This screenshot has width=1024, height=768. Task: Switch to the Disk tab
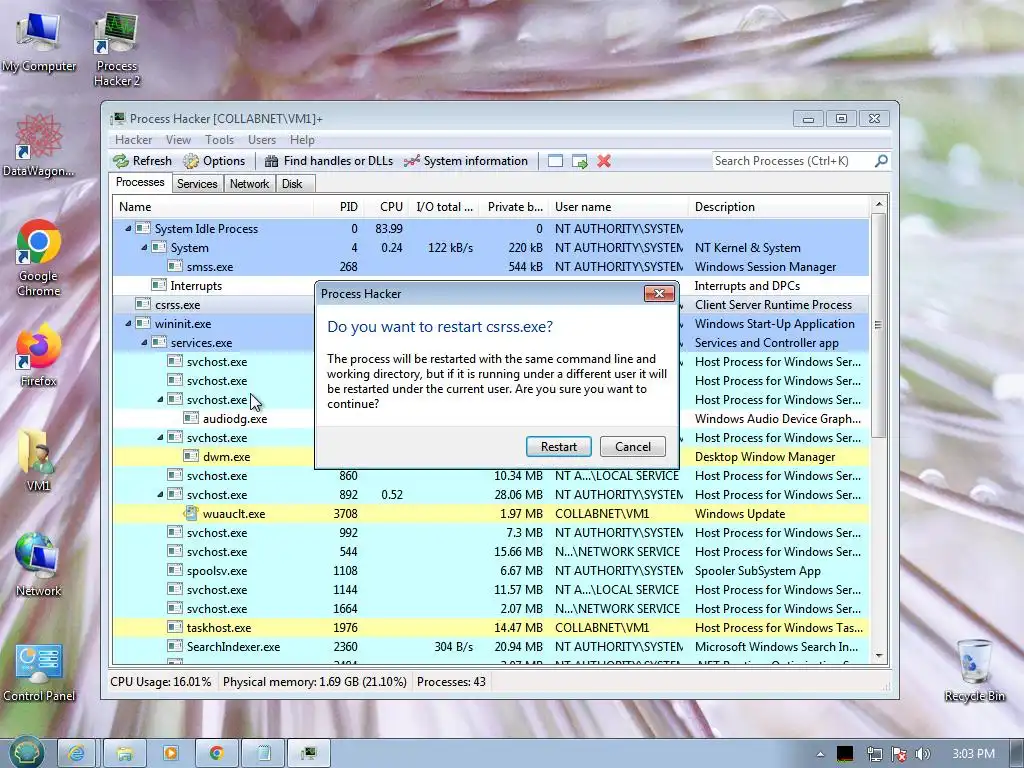click(x=293, y=184)
